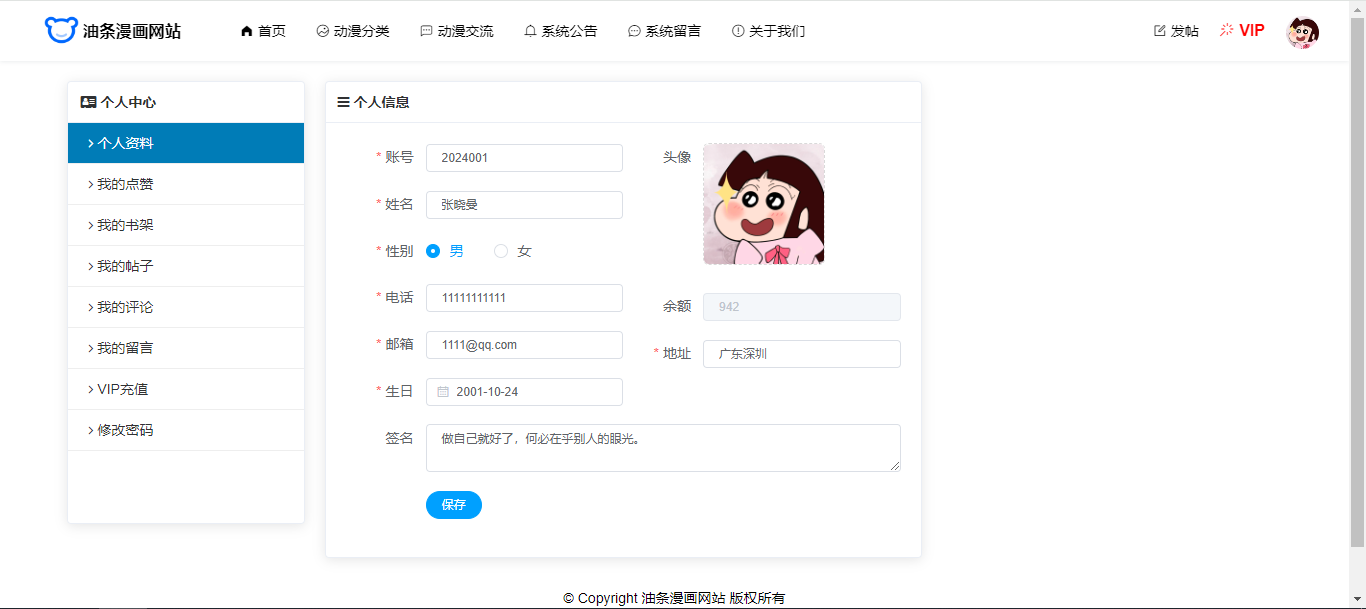Click the 账号 input field

tap(524, 158)
